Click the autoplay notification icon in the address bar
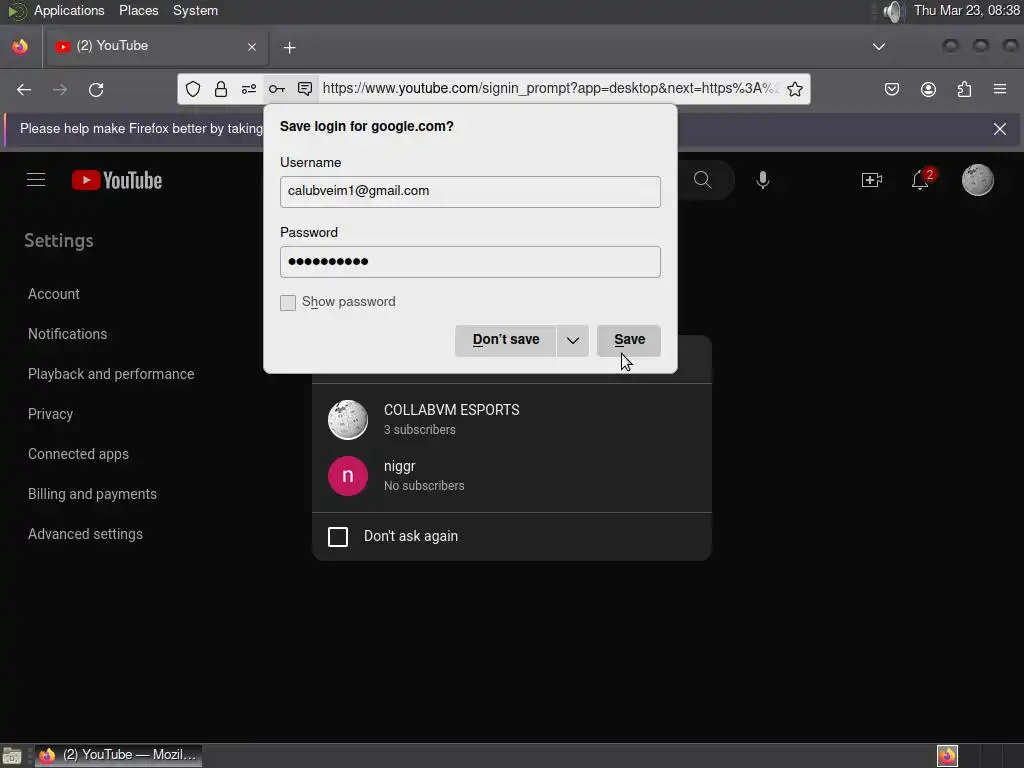1024x768 pixels. click(305, 89)
